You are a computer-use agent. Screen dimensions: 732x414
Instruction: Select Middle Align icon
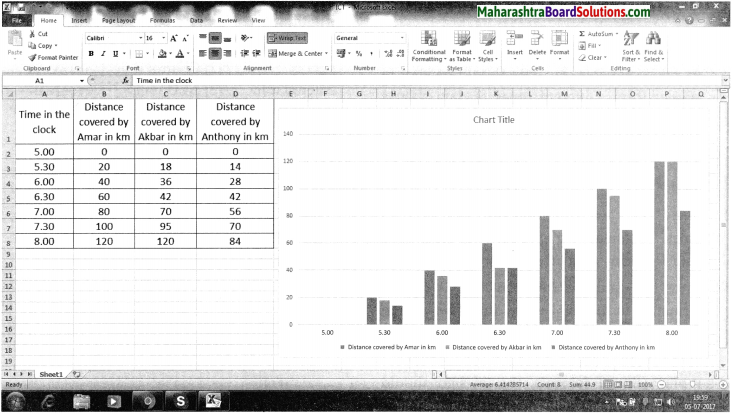click(x=215, y=38)
